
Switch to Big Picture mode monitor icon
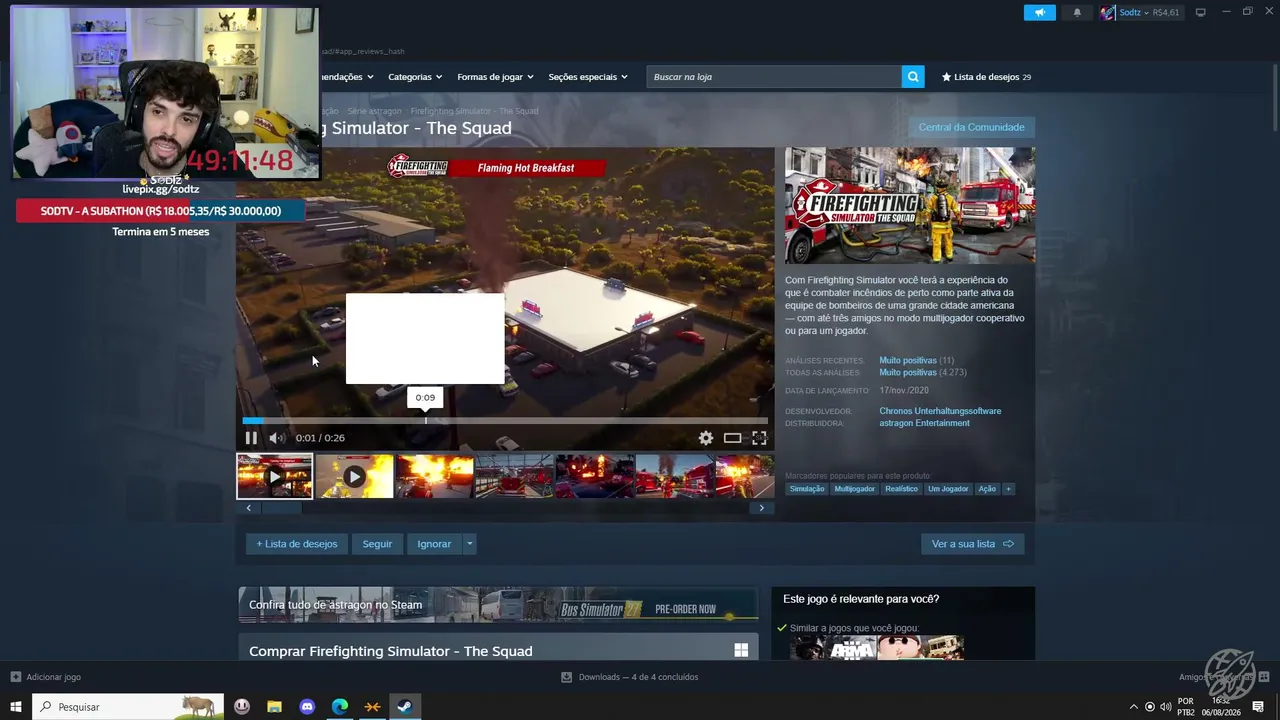click(1201, 13)
